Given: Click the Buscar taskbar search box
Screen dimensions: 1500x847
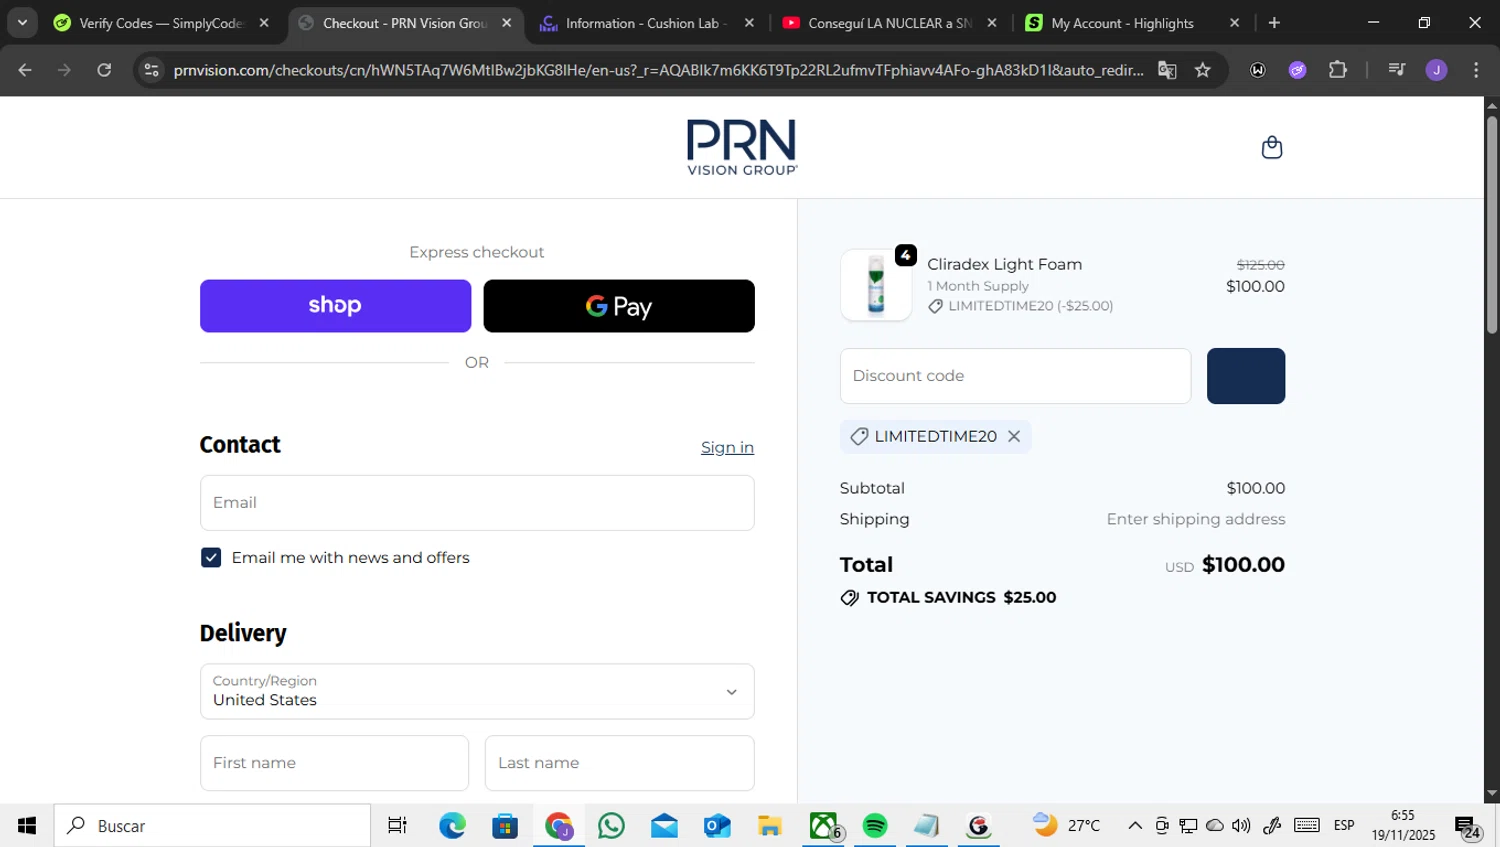Looking at the screenshot, I should point(212,826).
